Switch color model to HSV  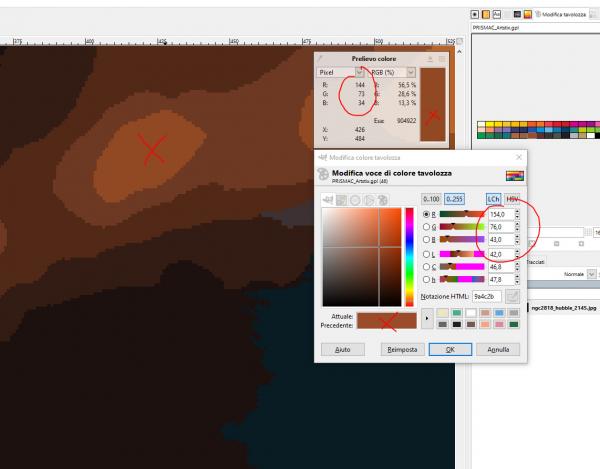click(512, 199)
